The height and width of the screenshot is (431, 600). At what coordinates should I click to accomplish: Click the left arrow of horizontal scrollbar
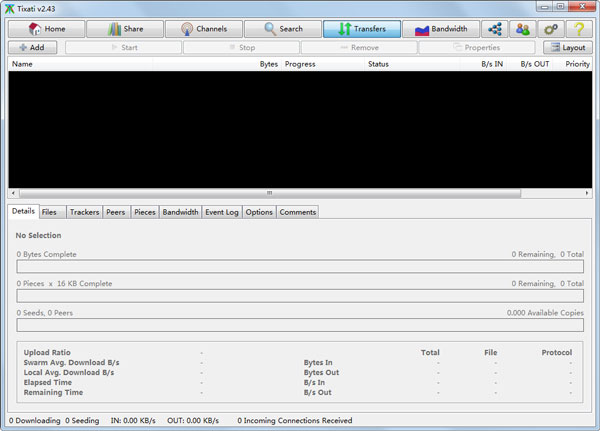pyautogui.click(x=13, y=193)
